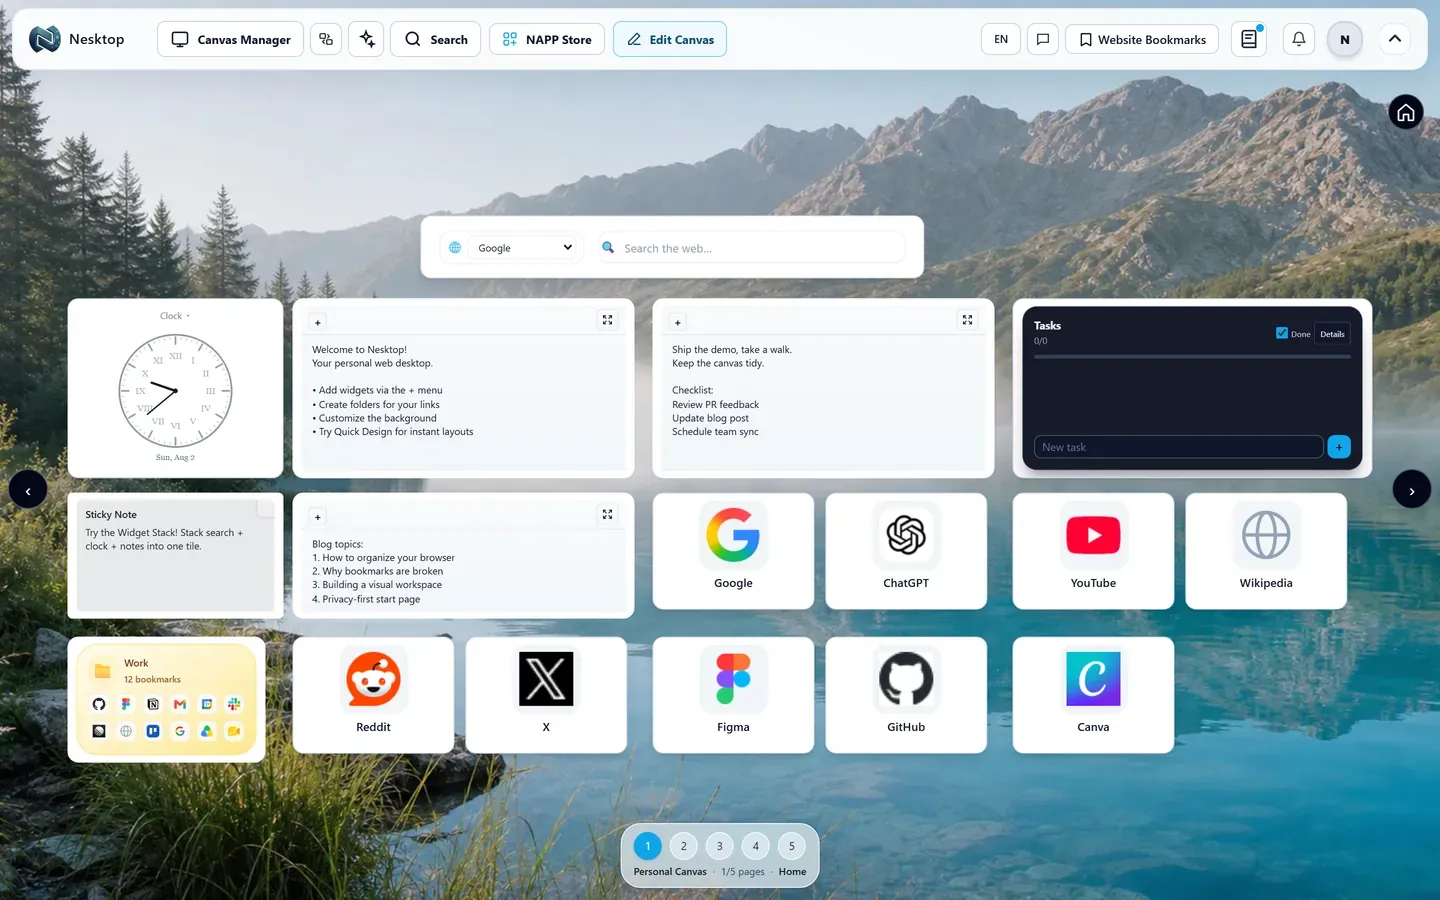This screenshot has width=1440, height=900.
Task: Open the Google search engine dropdown
Action: 524,247
